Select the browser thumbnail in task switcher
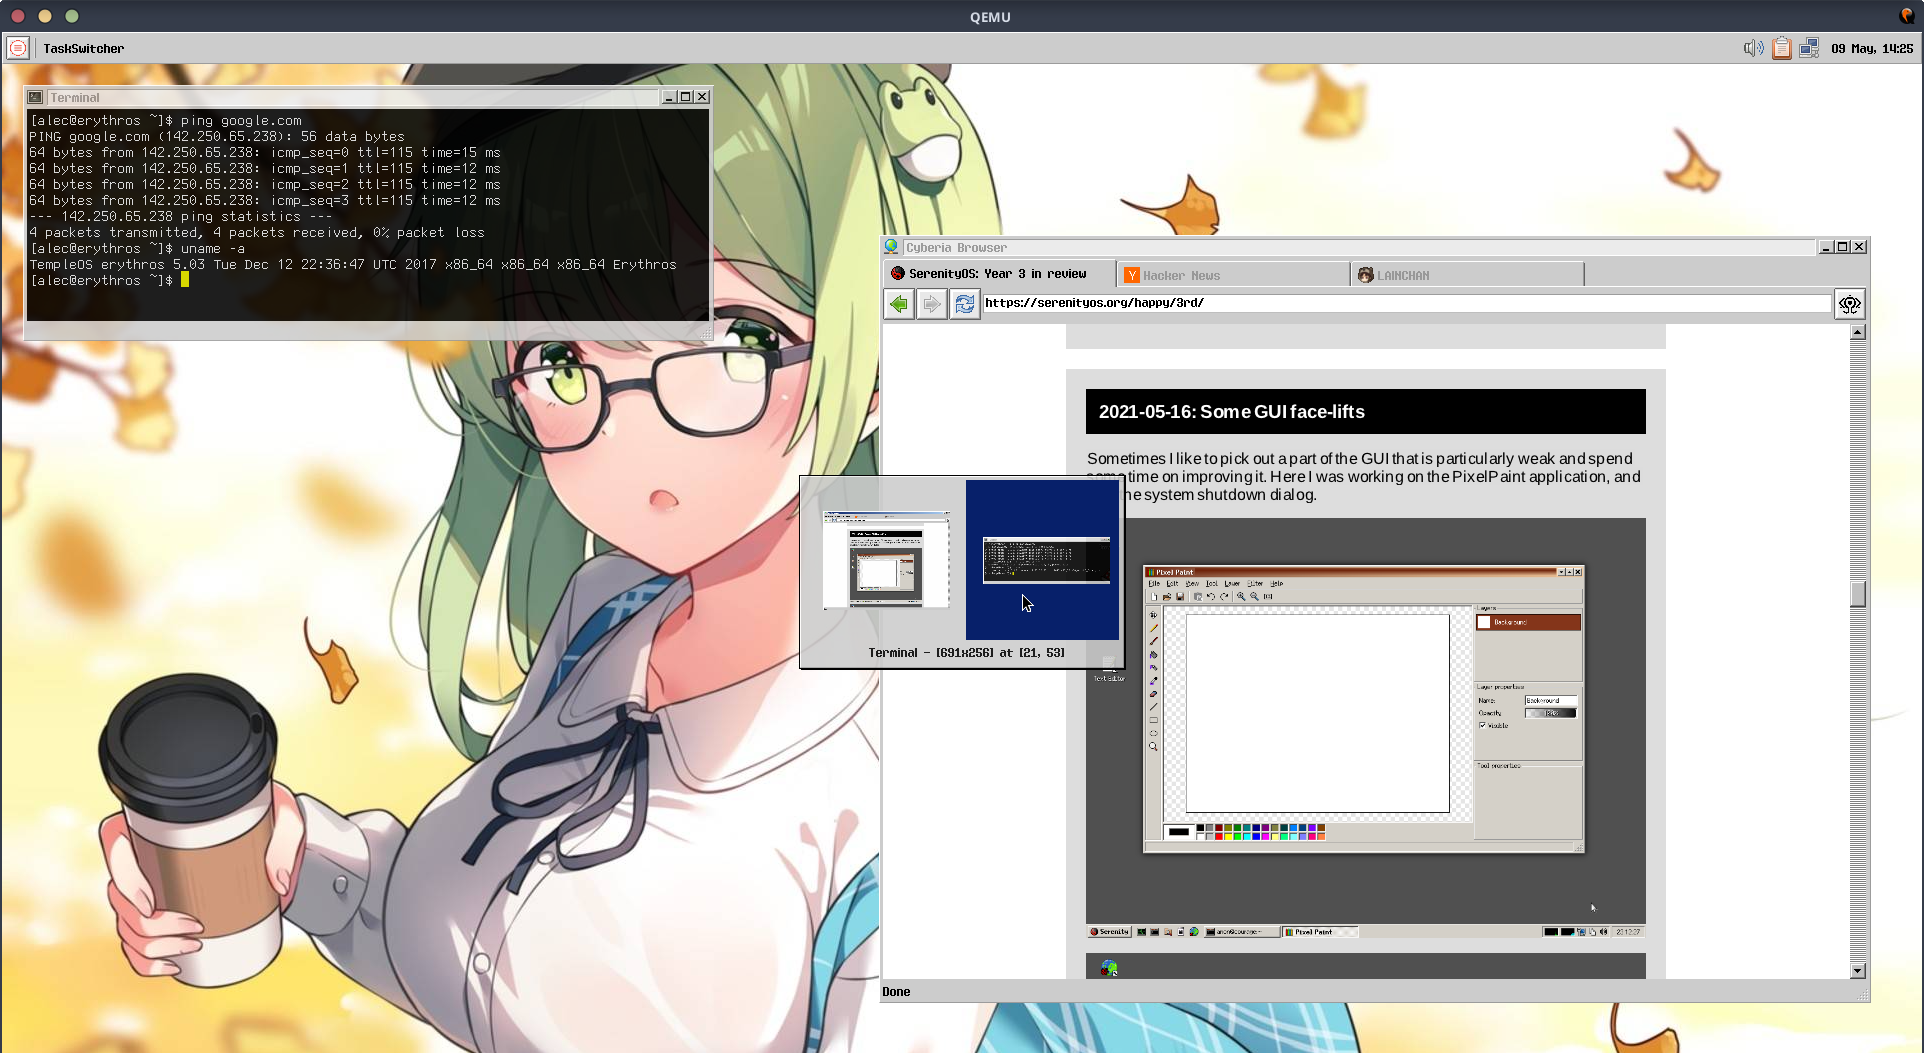Screen dimensions: 1924x1053 [886, 560]
